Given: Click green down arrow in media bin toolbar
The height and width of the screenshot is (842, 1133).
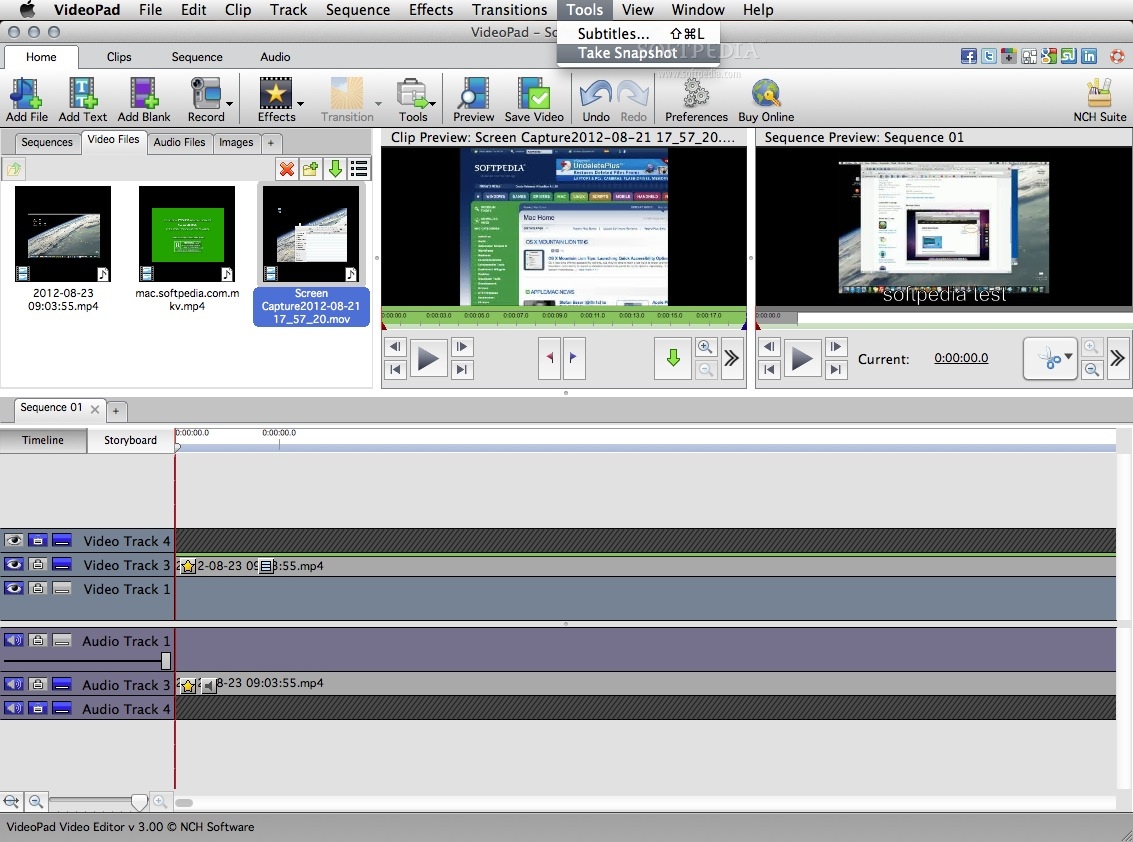Looking at the screenshot, I should tap(335, 169).
